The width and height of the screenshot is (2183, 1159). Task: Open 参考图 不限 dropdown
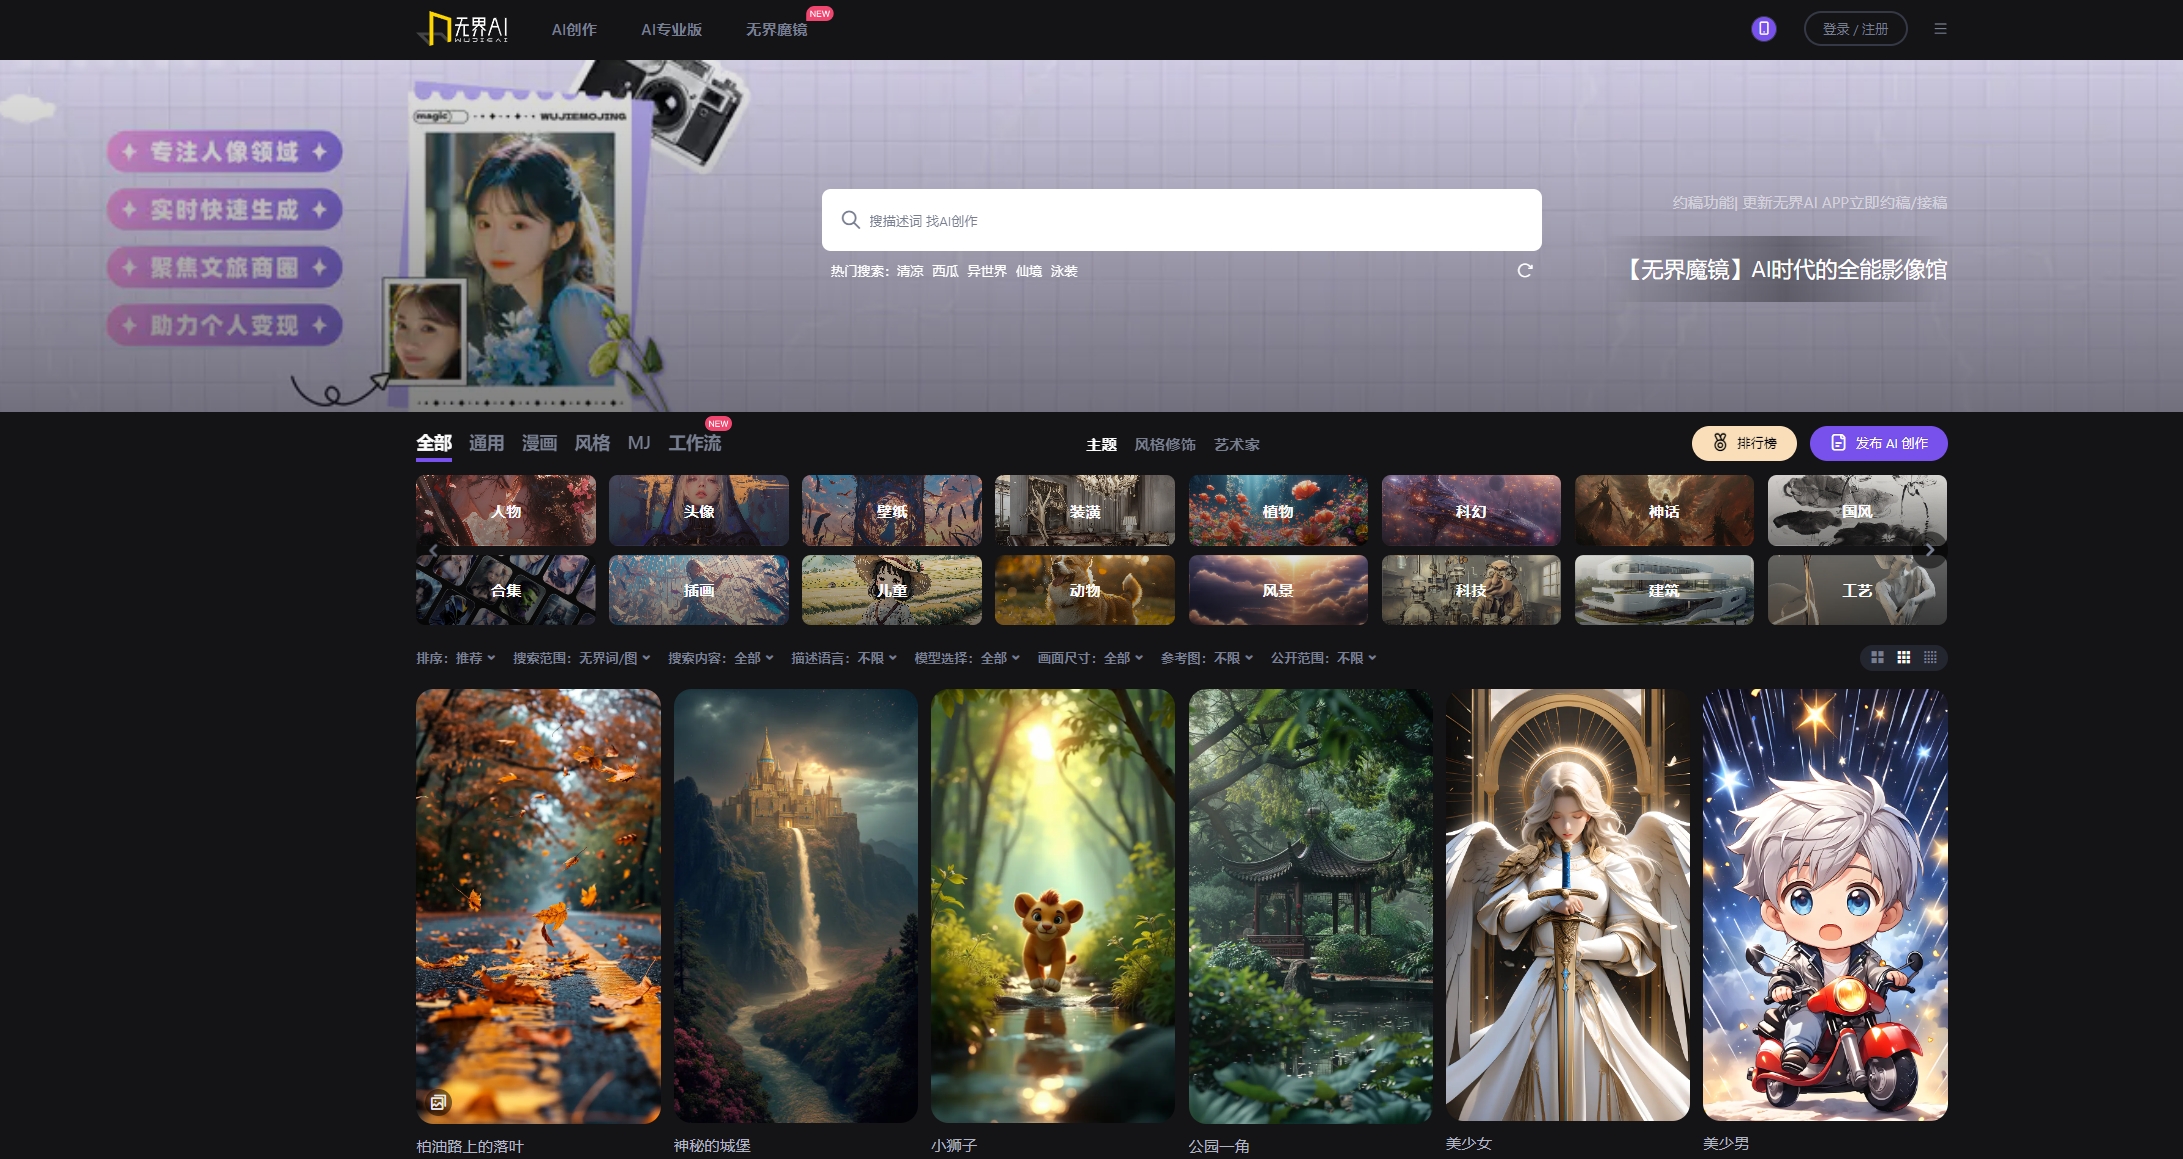pyautogui.click(x=1207, y=658)
